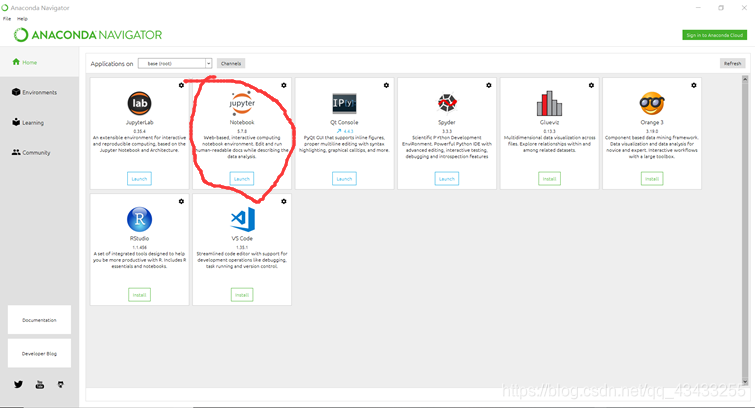Open the Spyder gear options

[489, 85]
